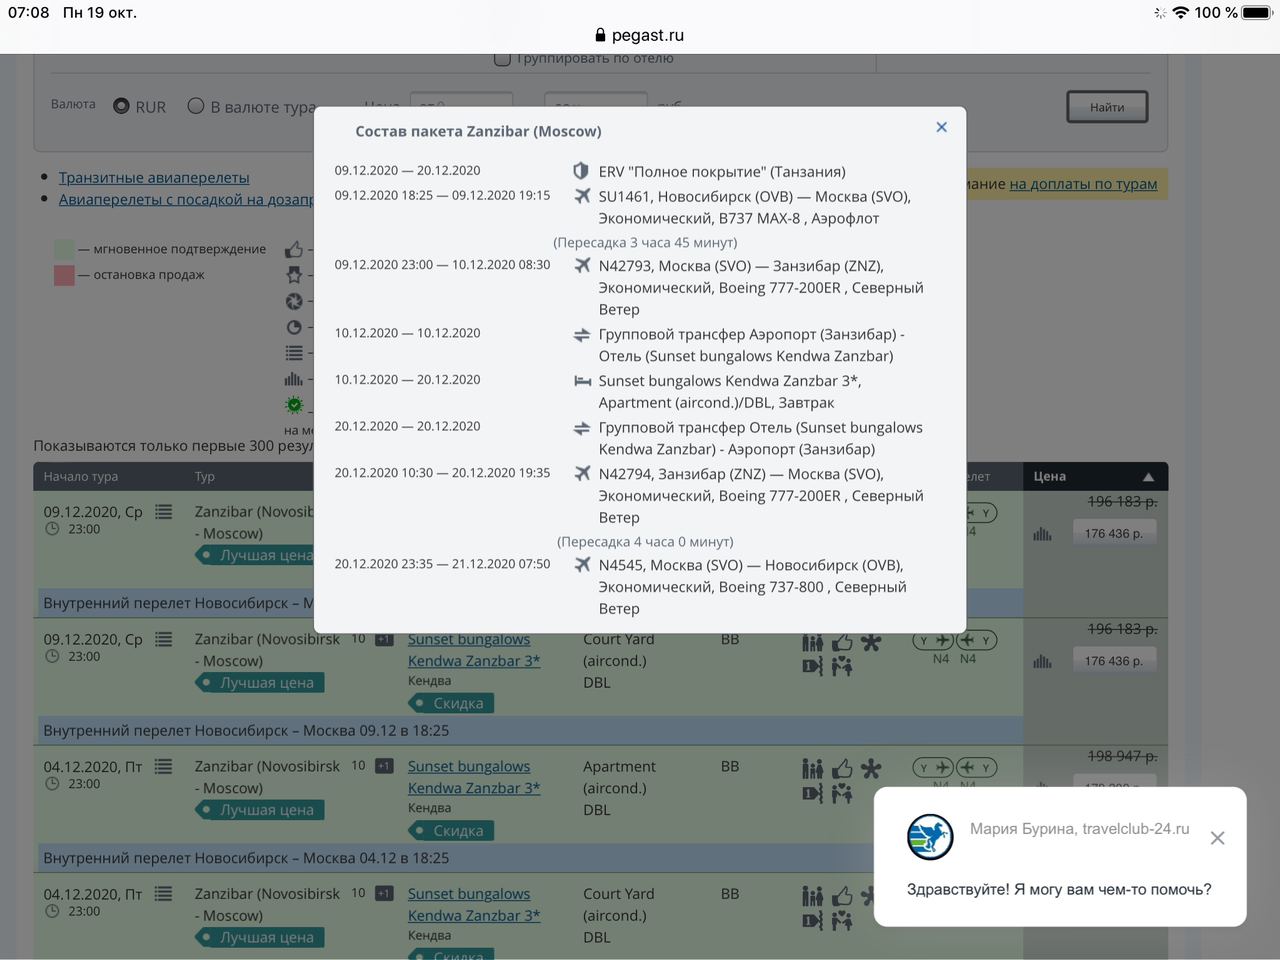This screenshot has width=1280, height=960.
Task: Click '+1' badge in 09.12.2020 Court Yard row
Action: point(384,639)
